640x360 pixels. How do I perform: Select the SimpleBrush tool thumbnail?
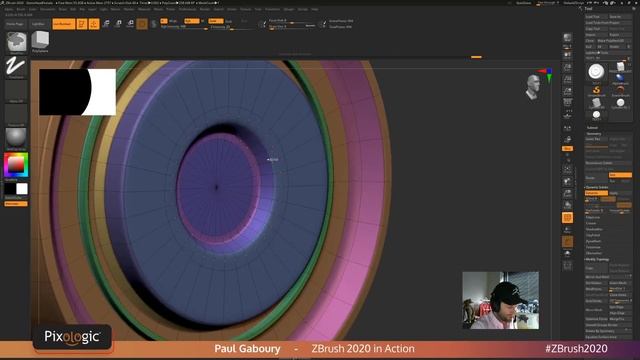(596, 91)
